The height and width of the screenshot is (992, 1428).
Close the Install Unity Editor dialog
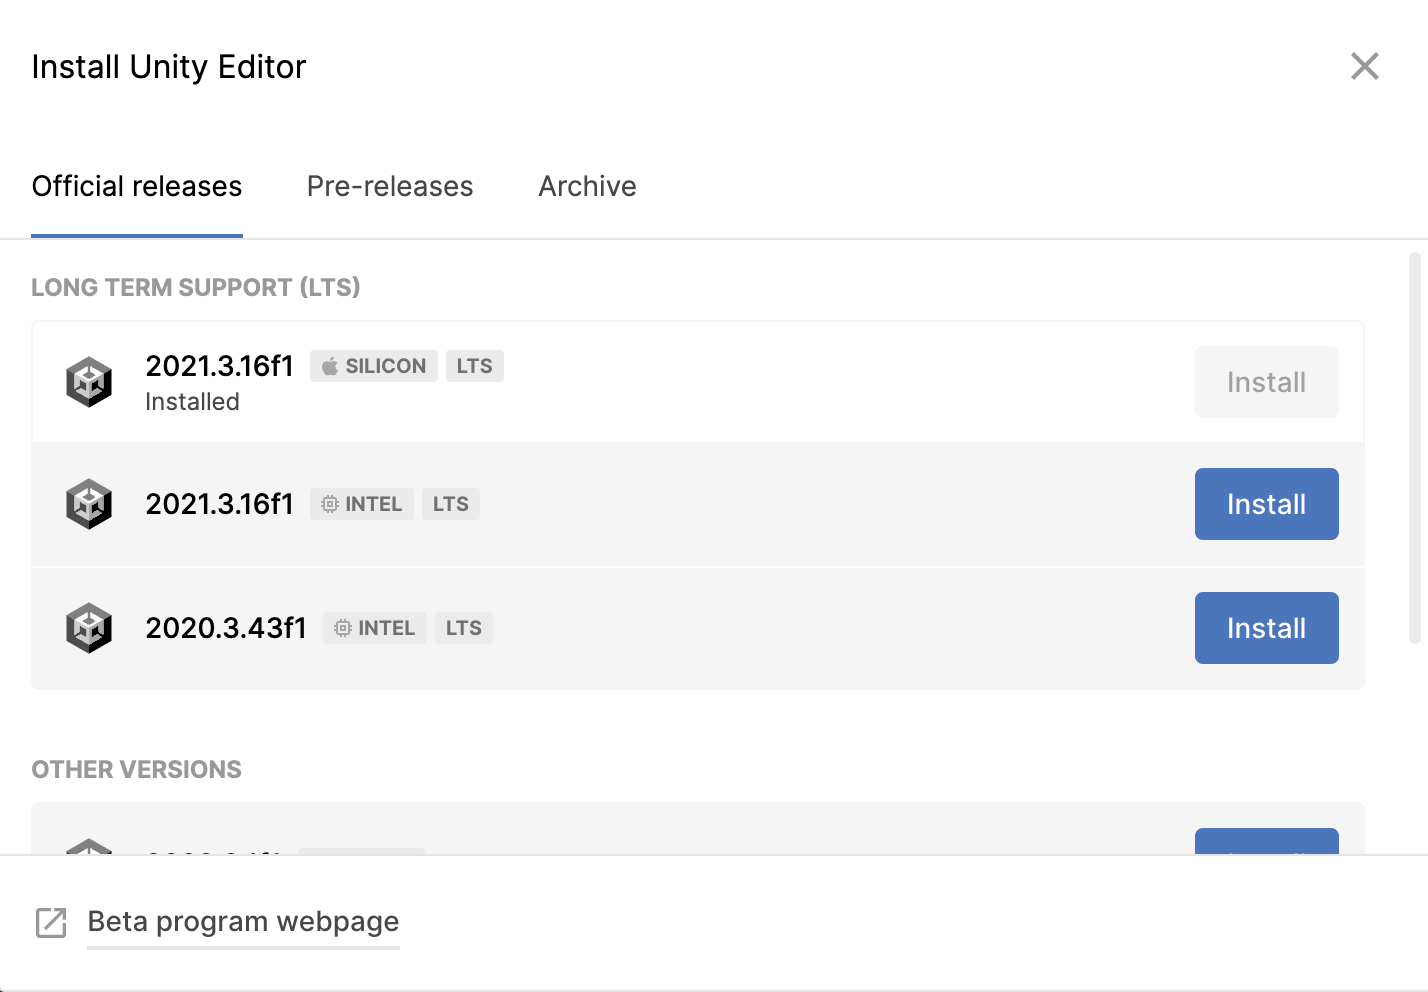coord(1364,66)
